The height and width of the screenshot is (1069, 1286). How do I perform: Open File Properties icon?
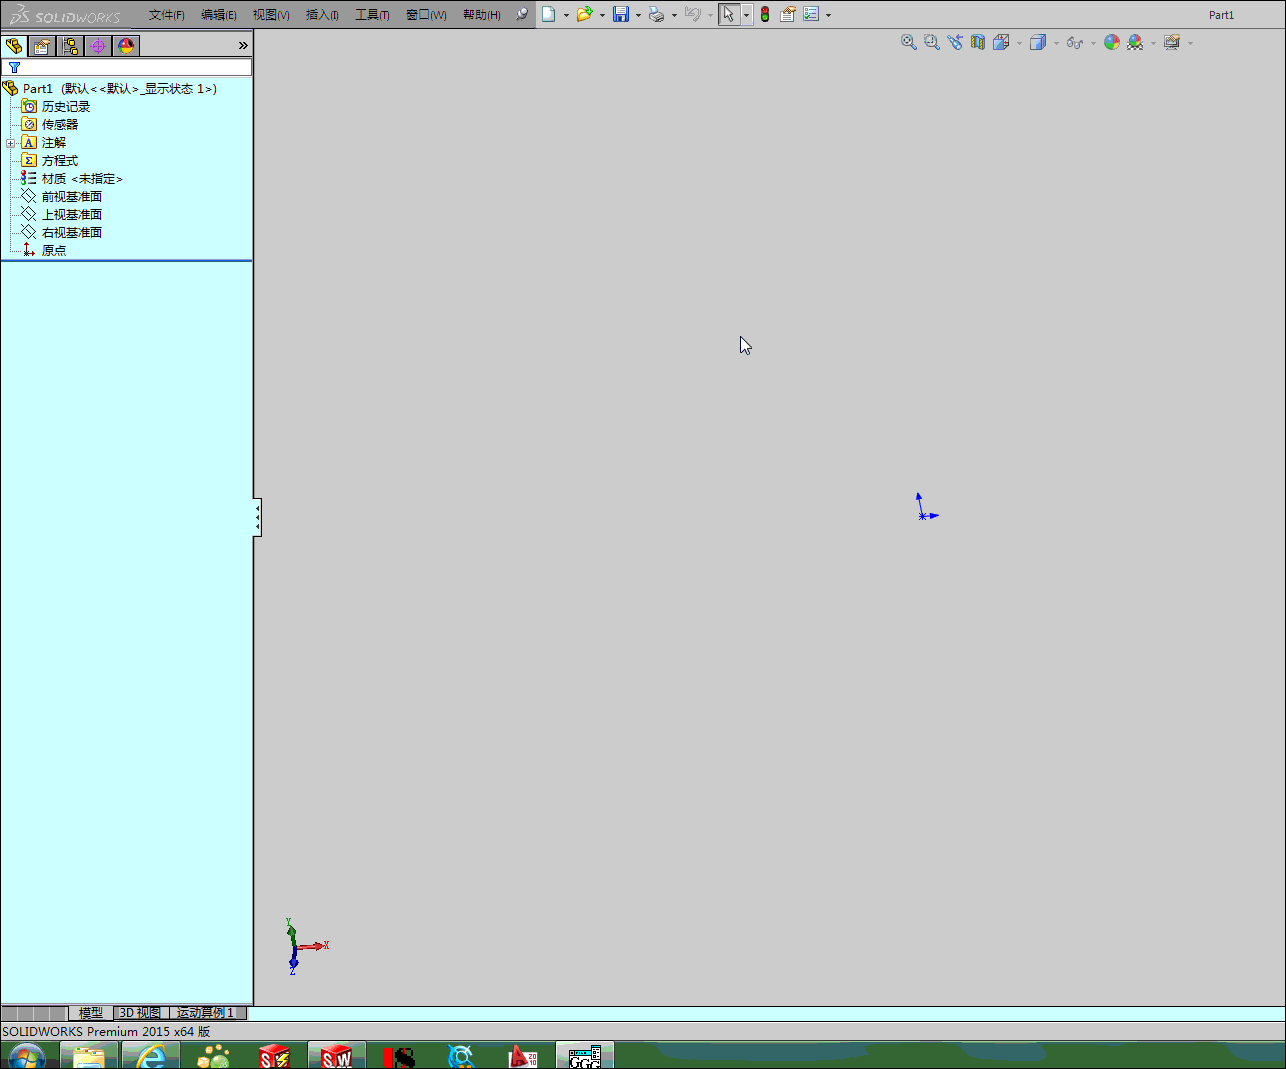pyautogui.click(x=788, y=15)
